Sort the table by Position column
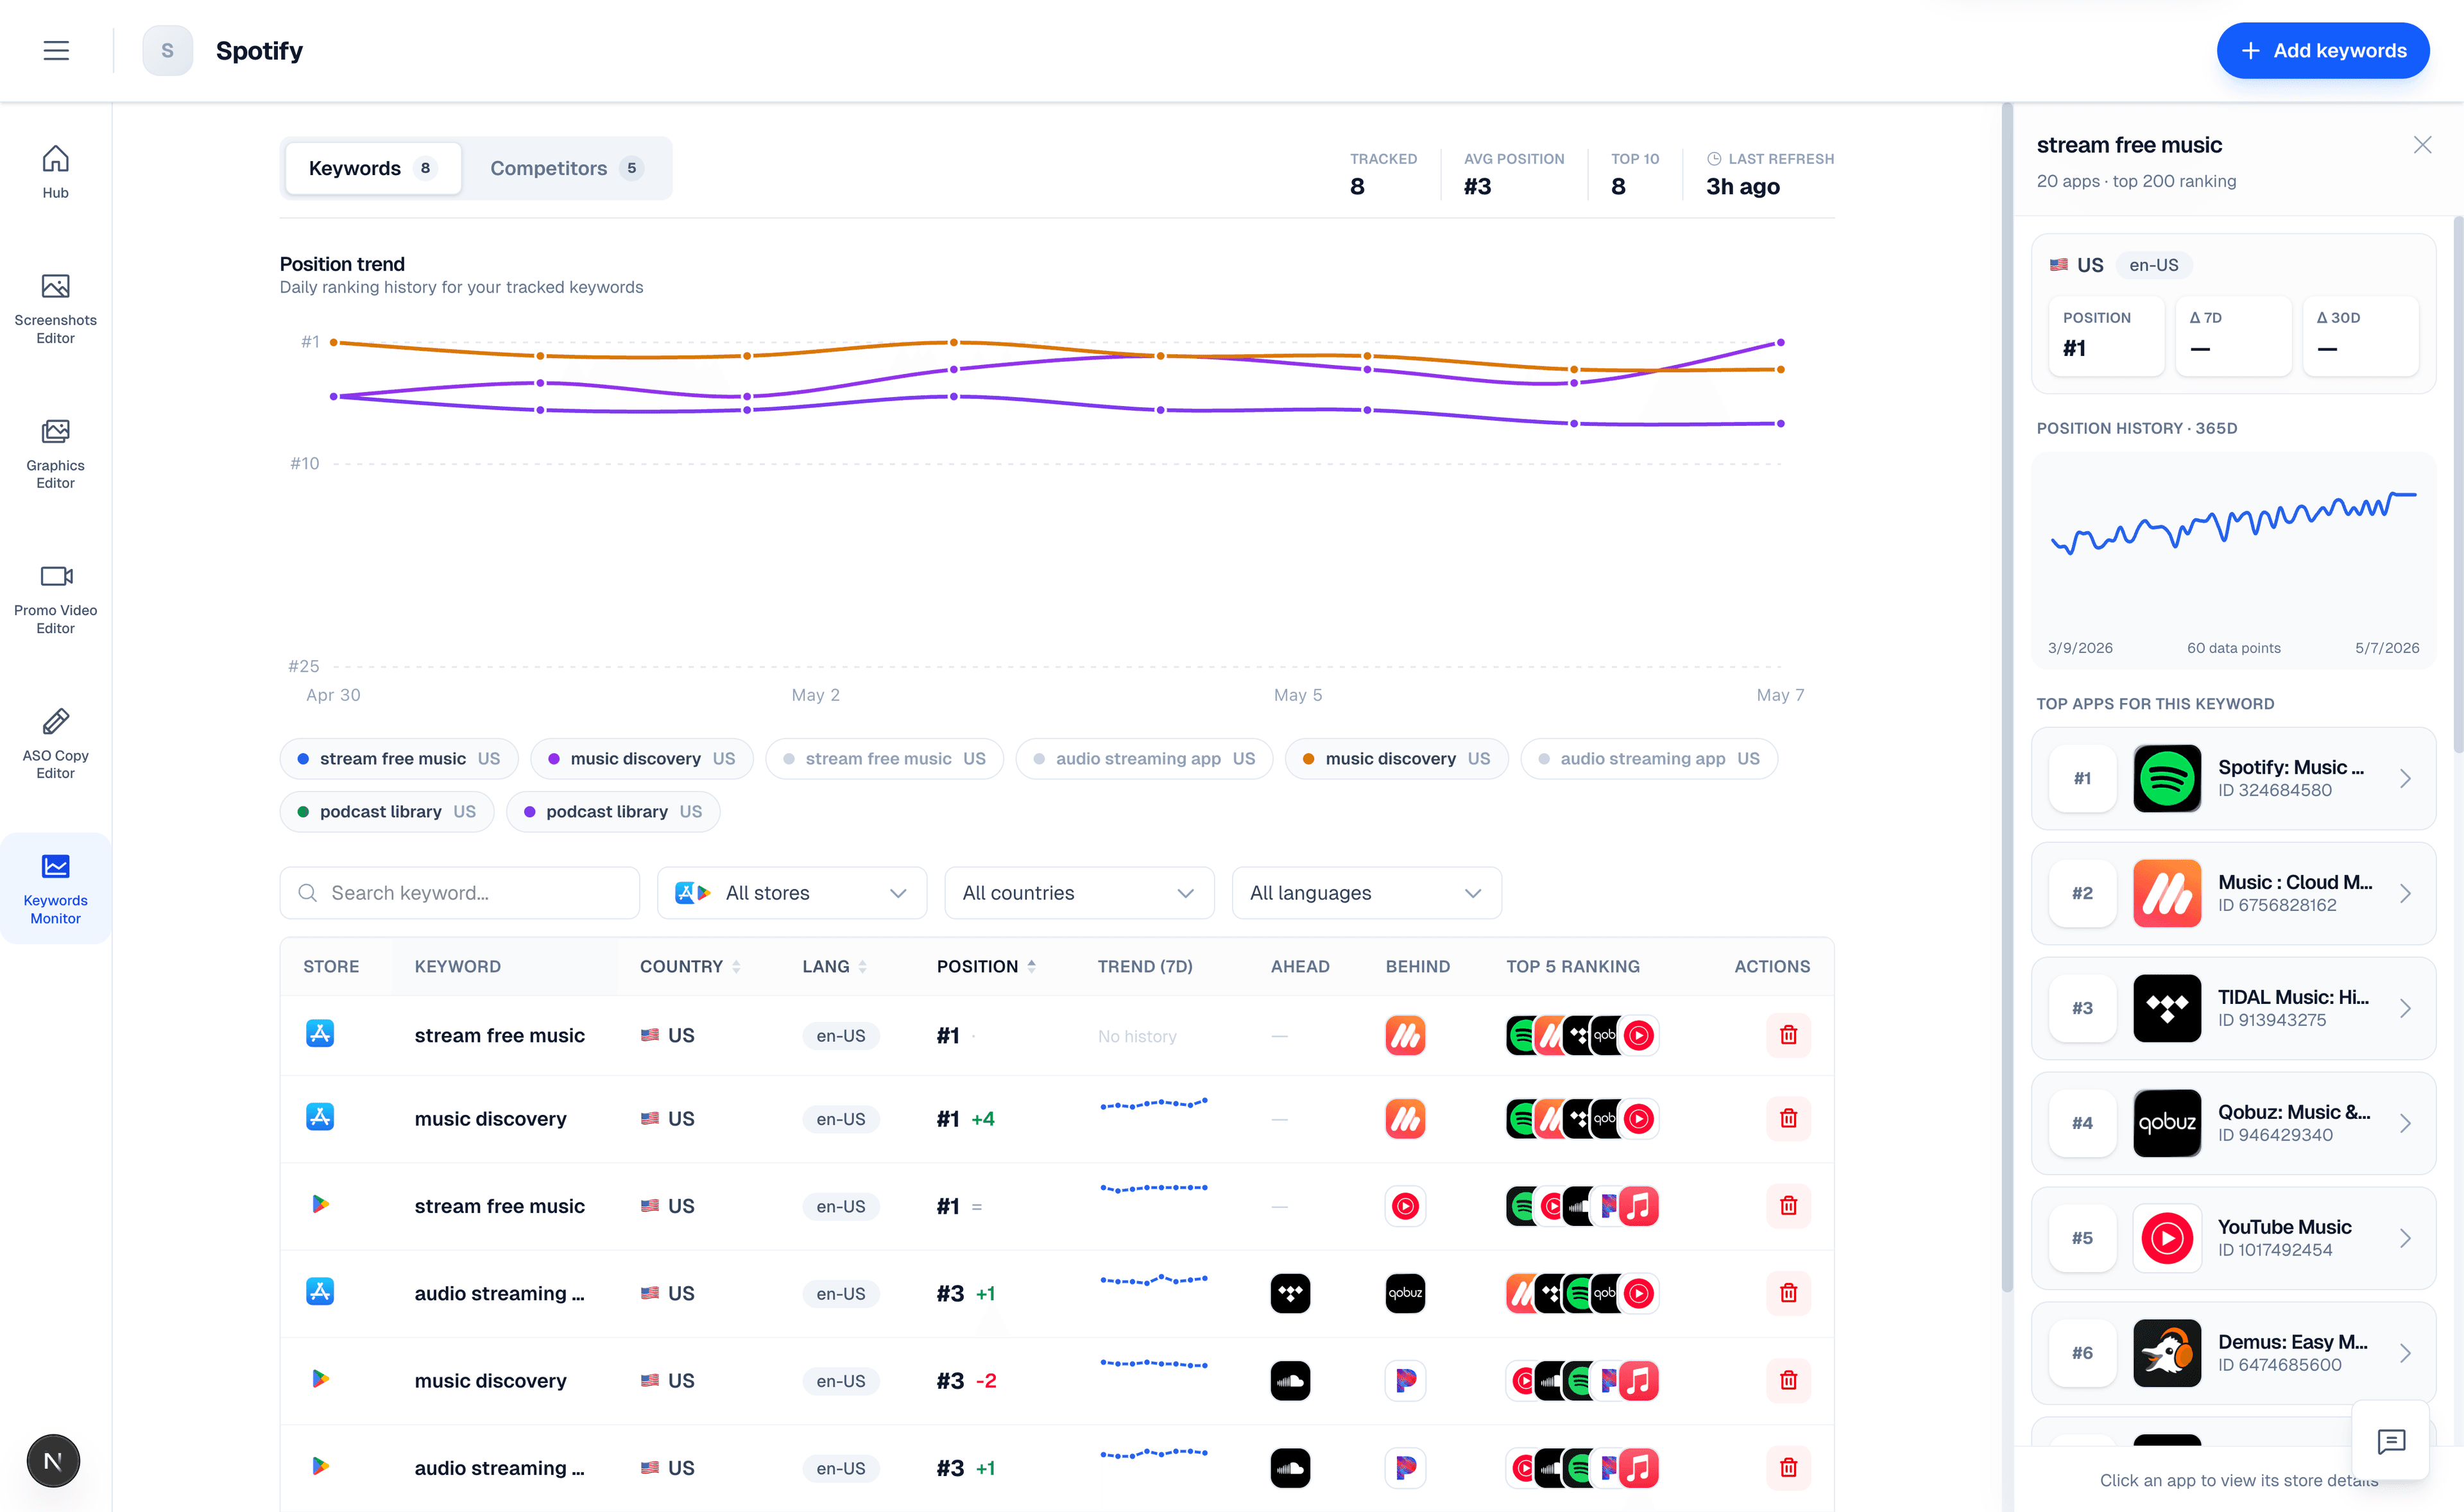 pos(986,966)
